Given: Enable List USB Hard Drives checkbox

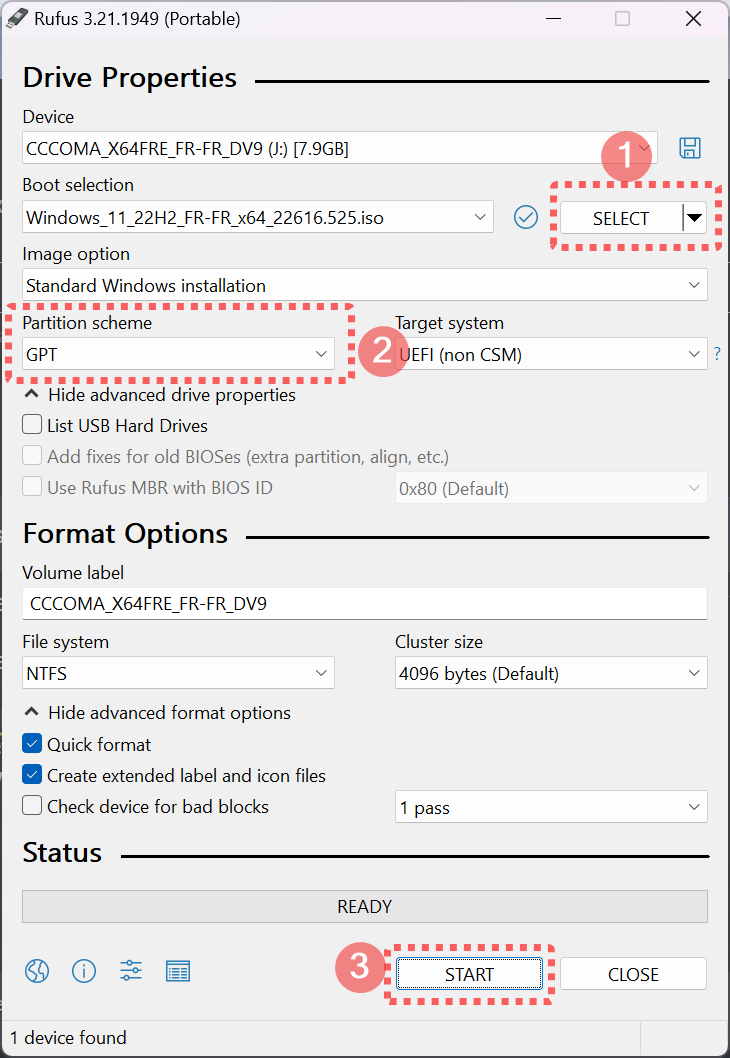Looking at the screenshot, I should click(x=32, y=425).
